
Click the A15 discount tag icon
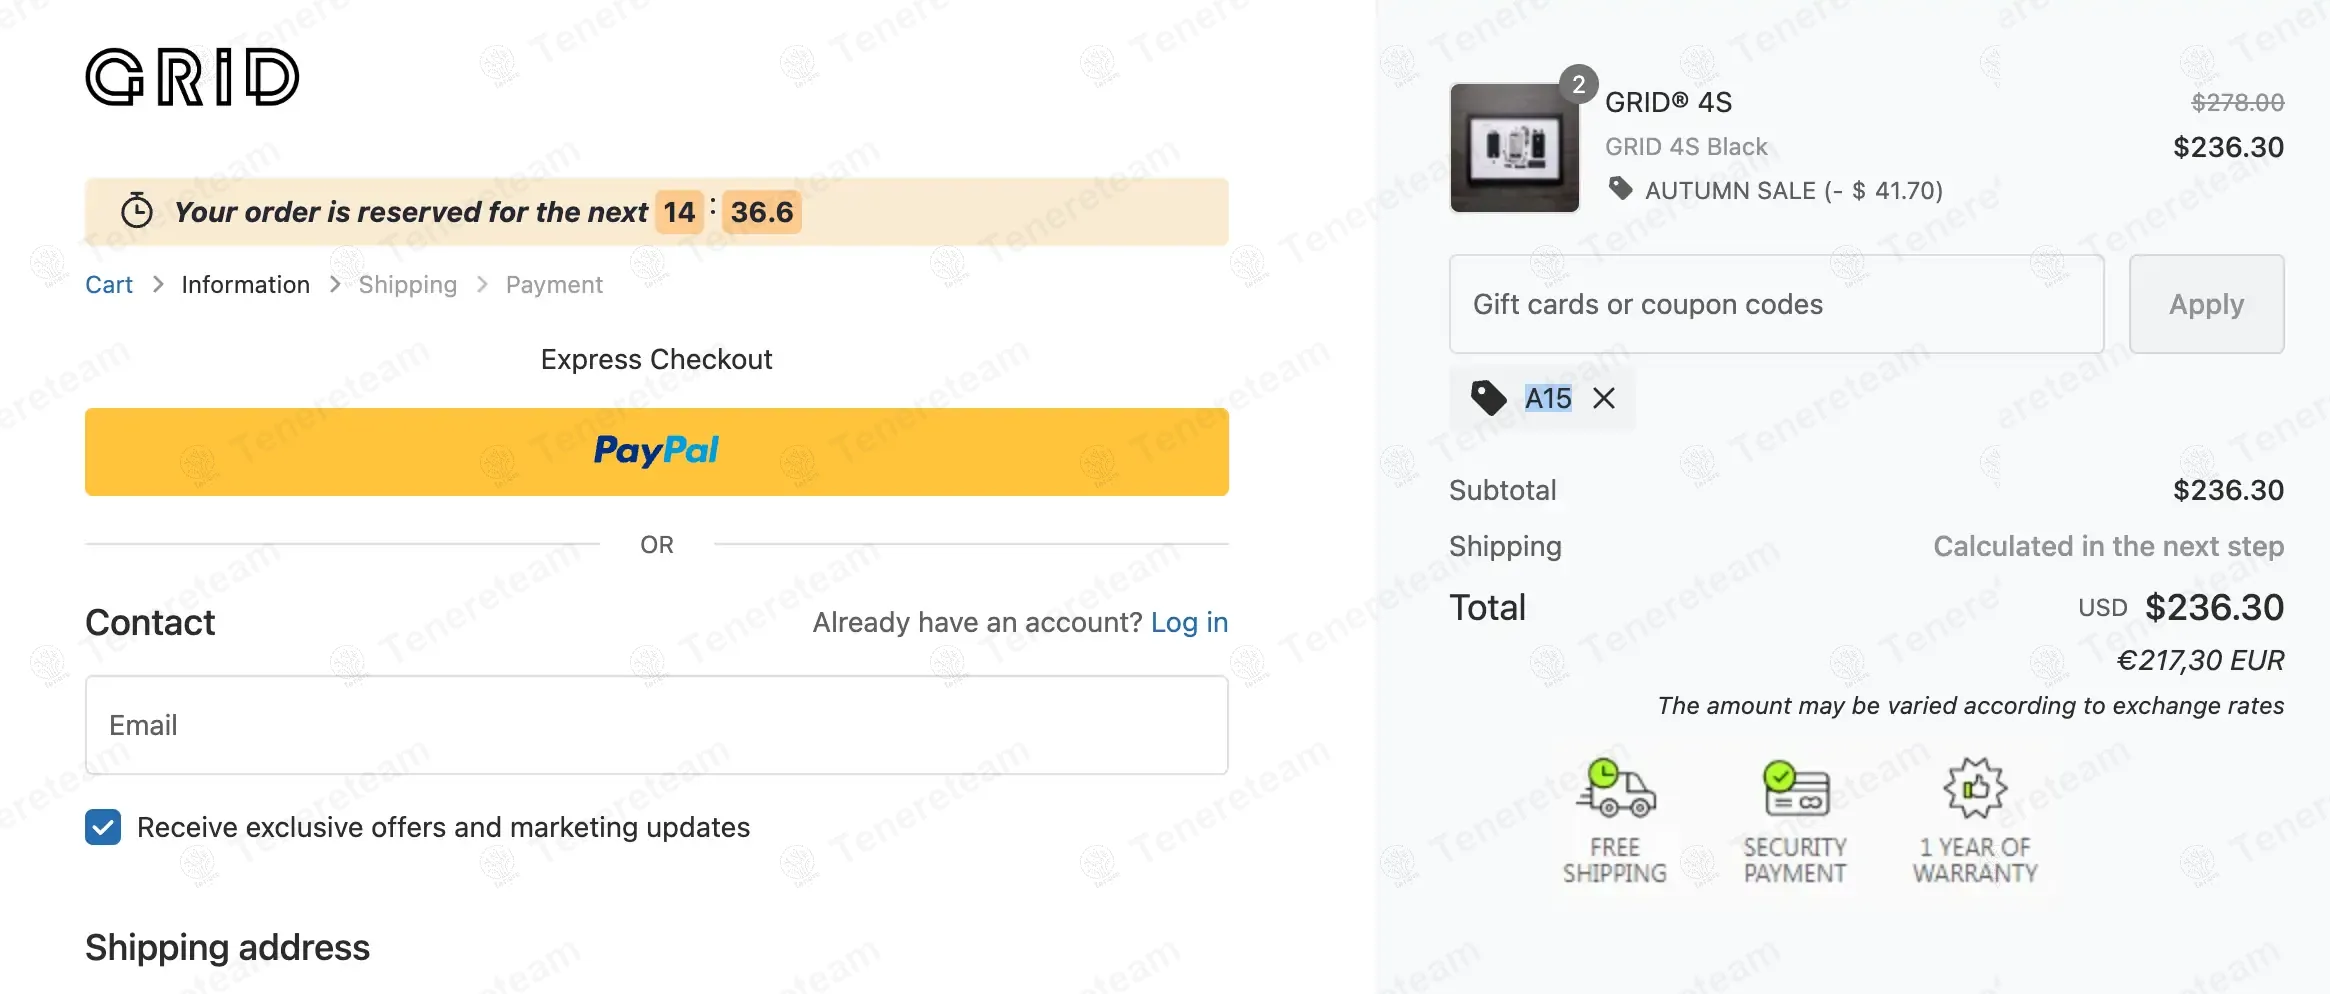coord(1489,398)
